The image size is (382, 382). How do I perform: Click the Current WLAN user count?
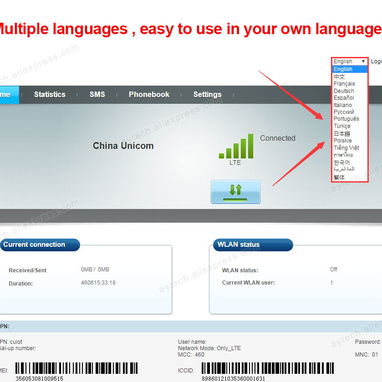click(x=331, y=283)
